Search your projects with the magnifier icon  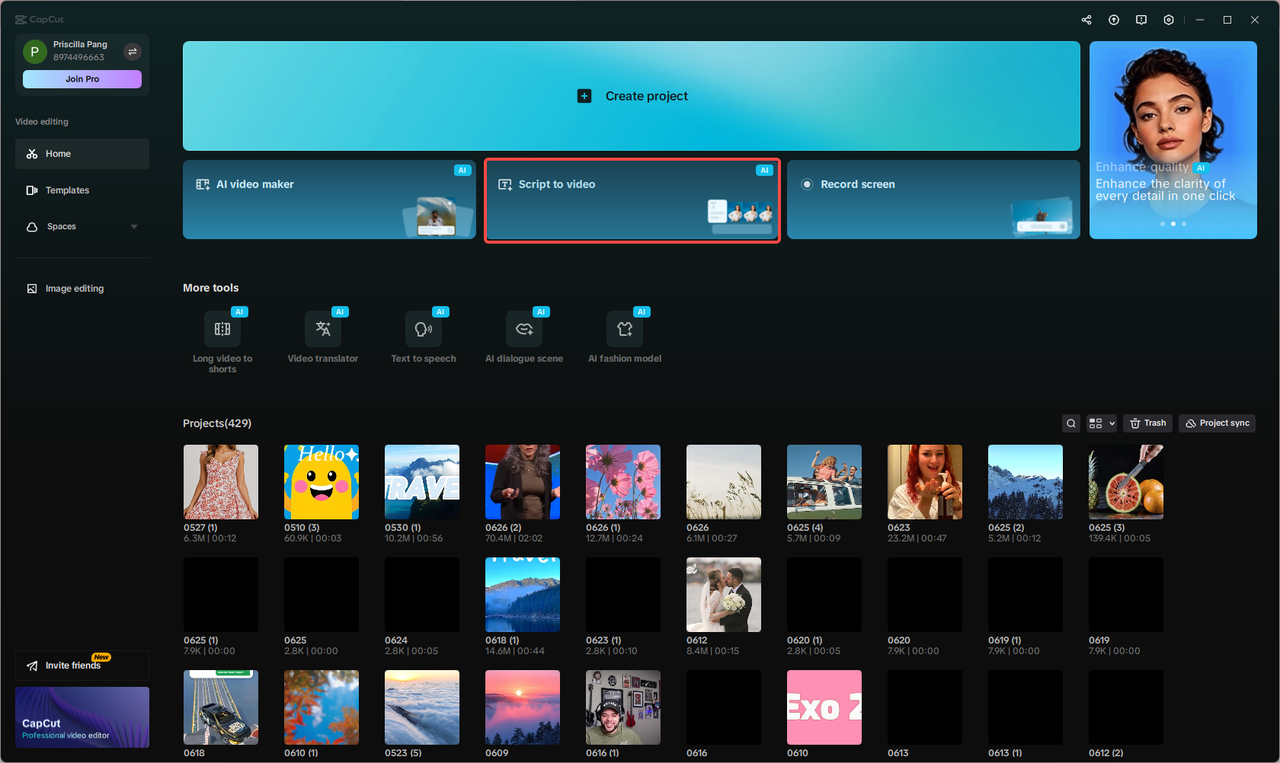[1070, 423]
